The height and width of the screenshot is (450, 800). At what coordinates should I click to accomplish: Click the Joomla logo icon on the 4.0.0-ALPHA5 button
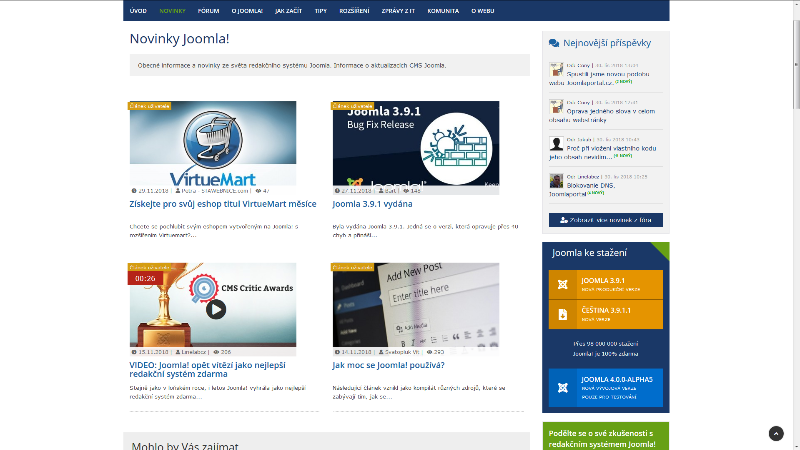[563, 388]
